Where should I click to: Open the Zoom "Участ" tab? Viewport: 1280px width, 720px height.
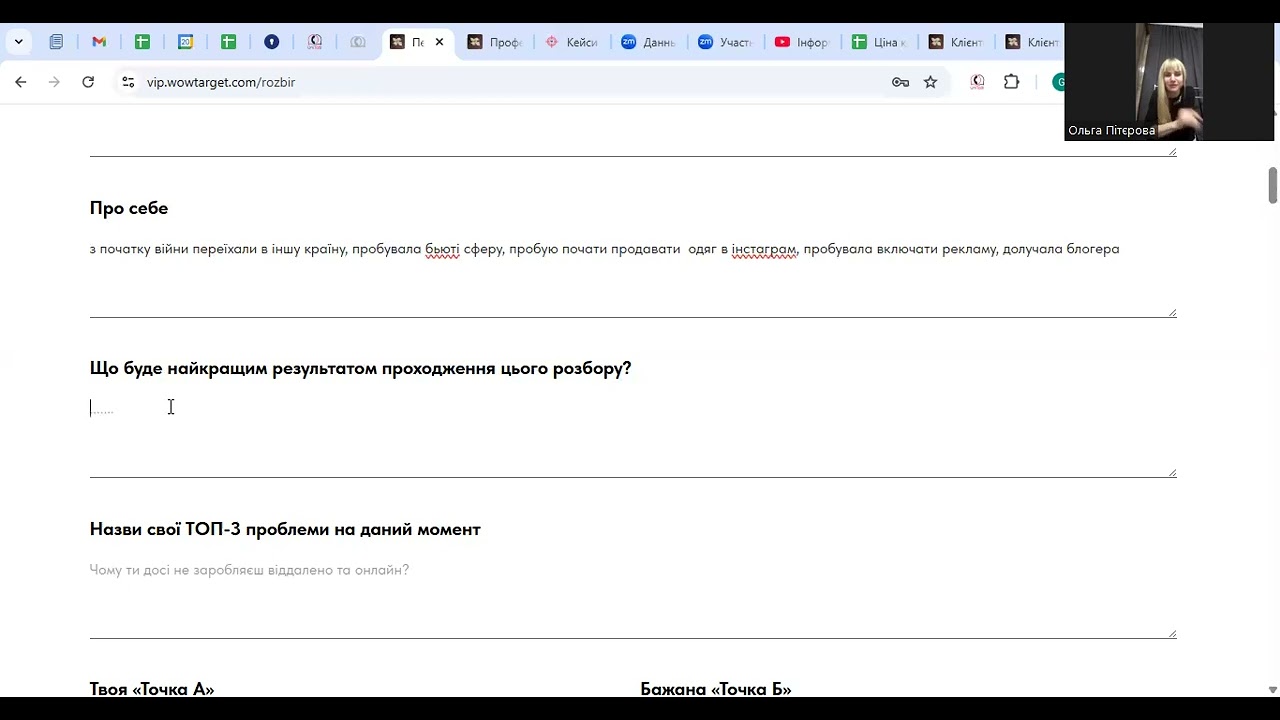(x=726, y=42)
